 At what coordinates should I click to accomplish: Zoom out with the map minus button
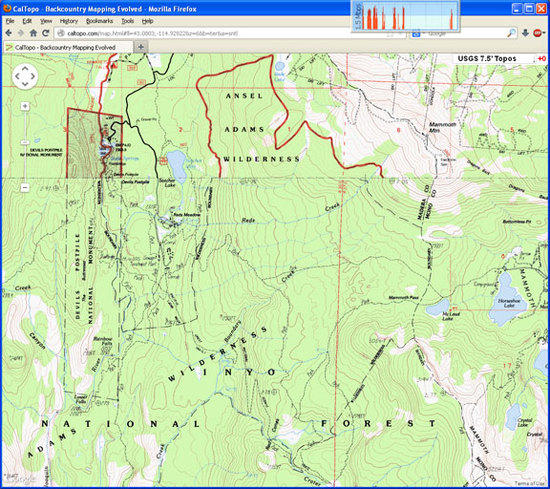(25, 187)
